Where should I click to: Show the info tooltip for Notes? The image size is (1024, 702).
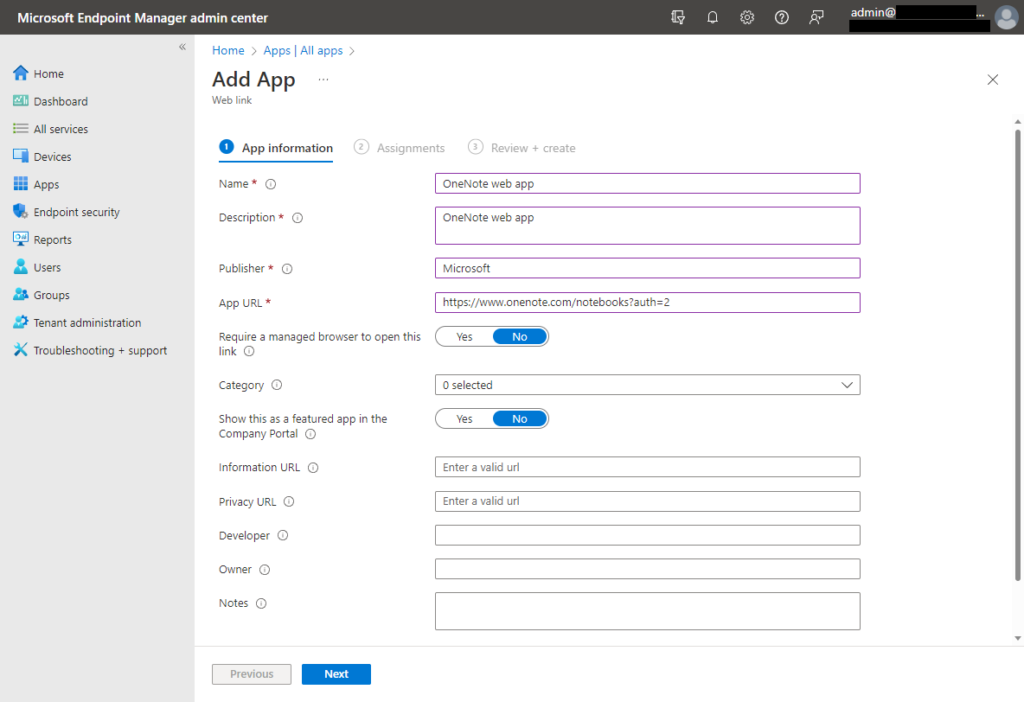pyautogui.click(x=261, y=603)
